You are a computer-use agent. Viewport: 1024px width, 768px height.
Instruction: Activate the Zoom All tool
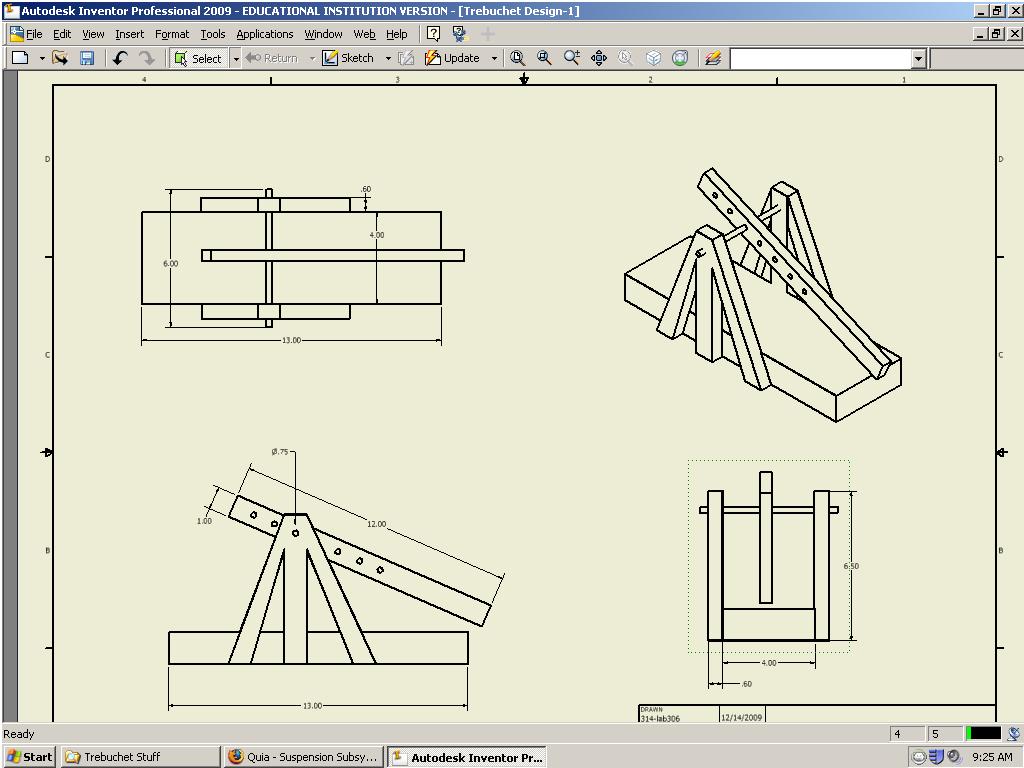click(x=518, y=58)
